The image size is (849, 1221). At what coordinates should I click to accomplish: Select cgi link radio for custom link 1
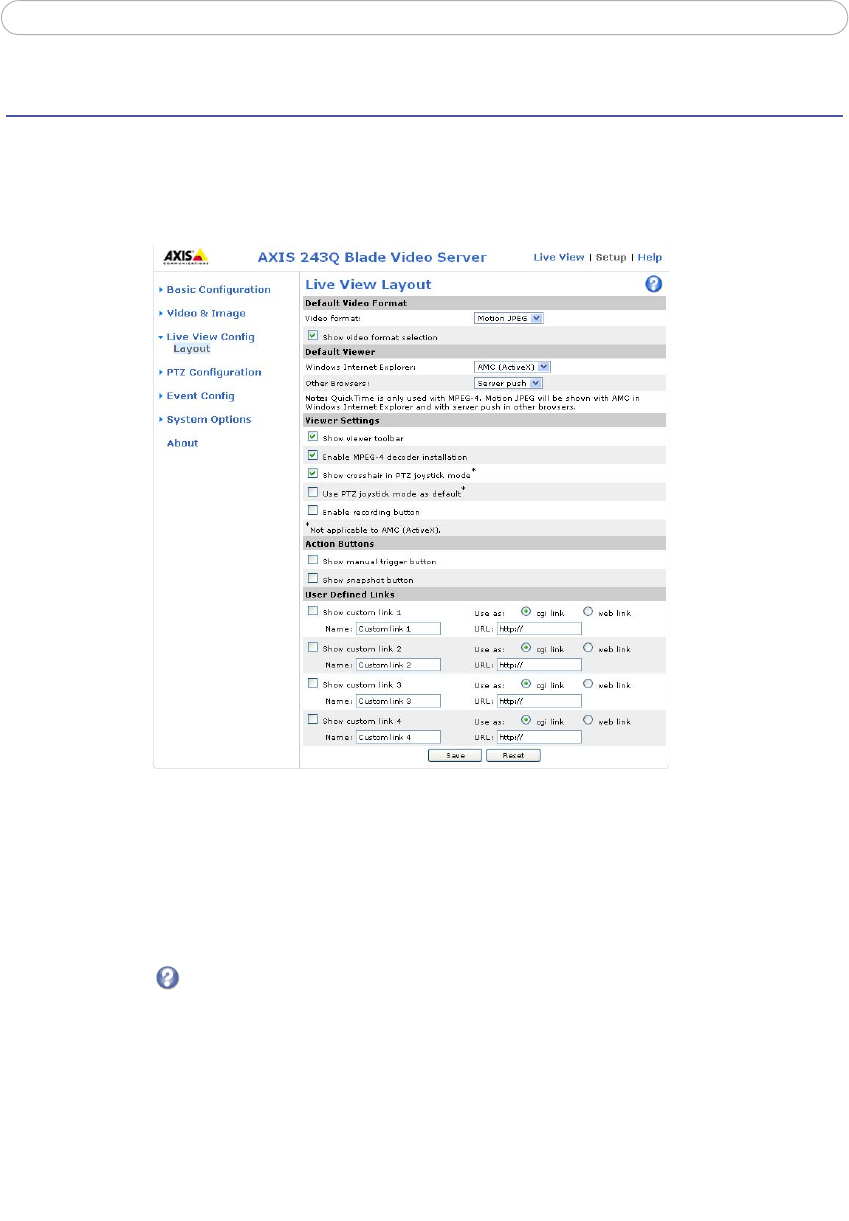click(x=526, y=610)
